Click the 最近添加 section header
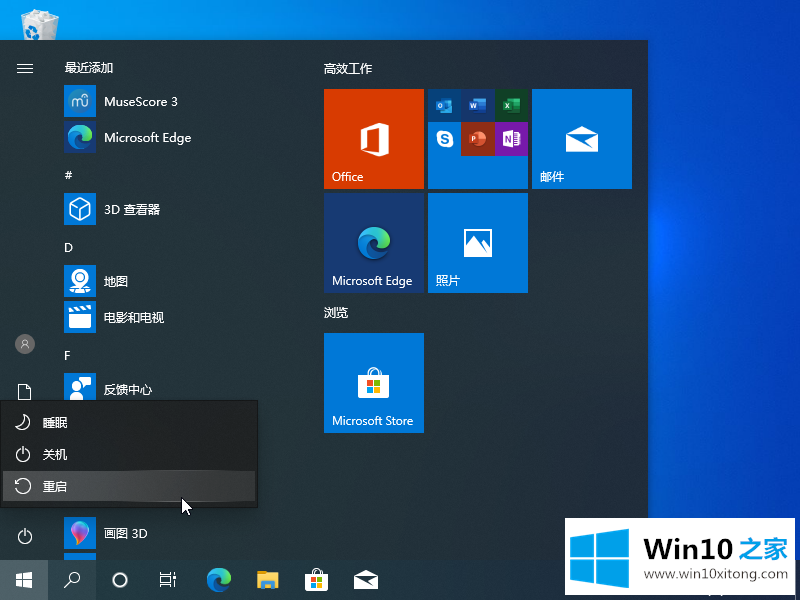 click(89, 68)
